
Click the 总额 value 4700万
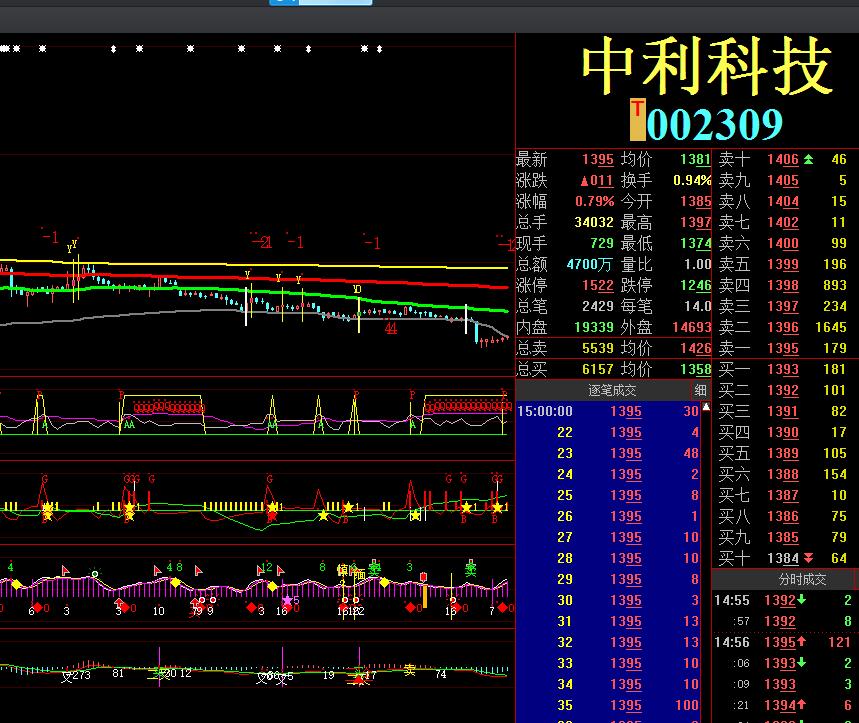click(589, 264)
